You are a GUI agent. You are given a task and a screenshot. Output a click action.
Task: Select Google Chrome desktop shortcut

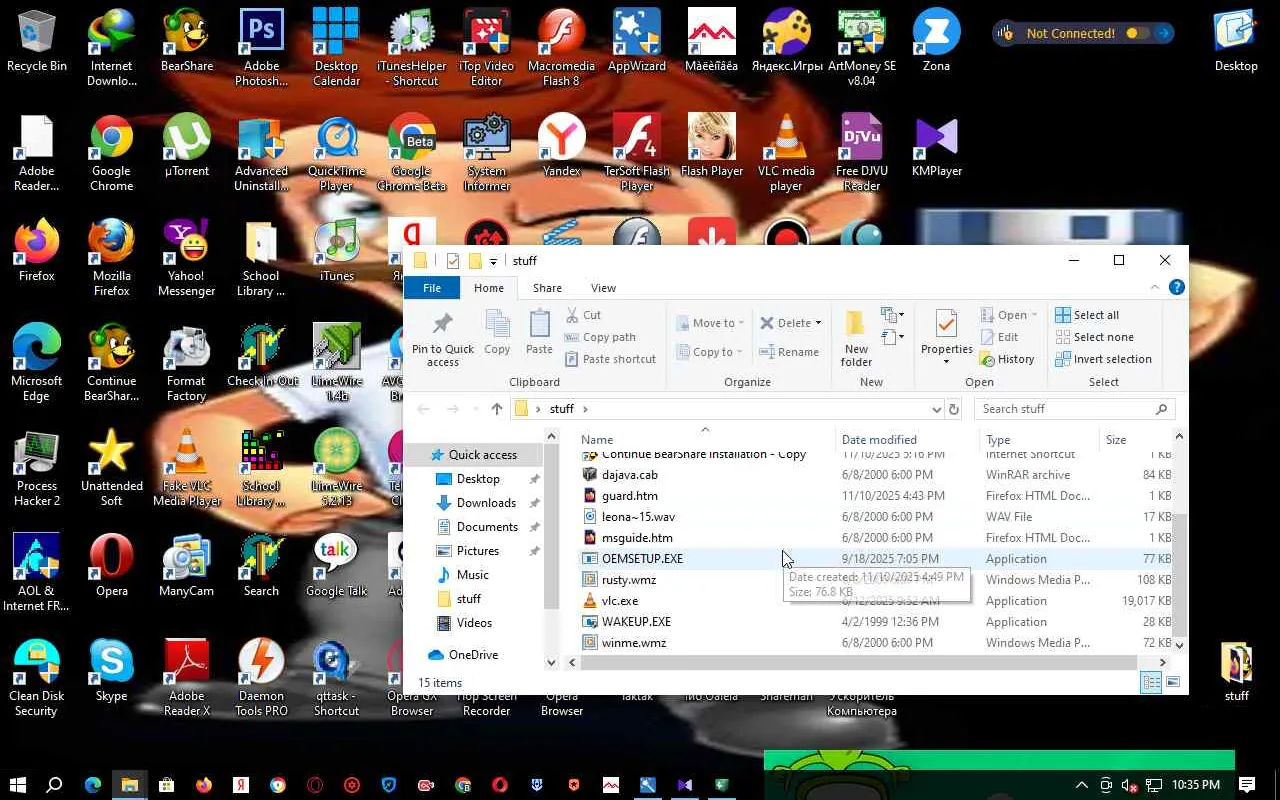click(111, 154)
